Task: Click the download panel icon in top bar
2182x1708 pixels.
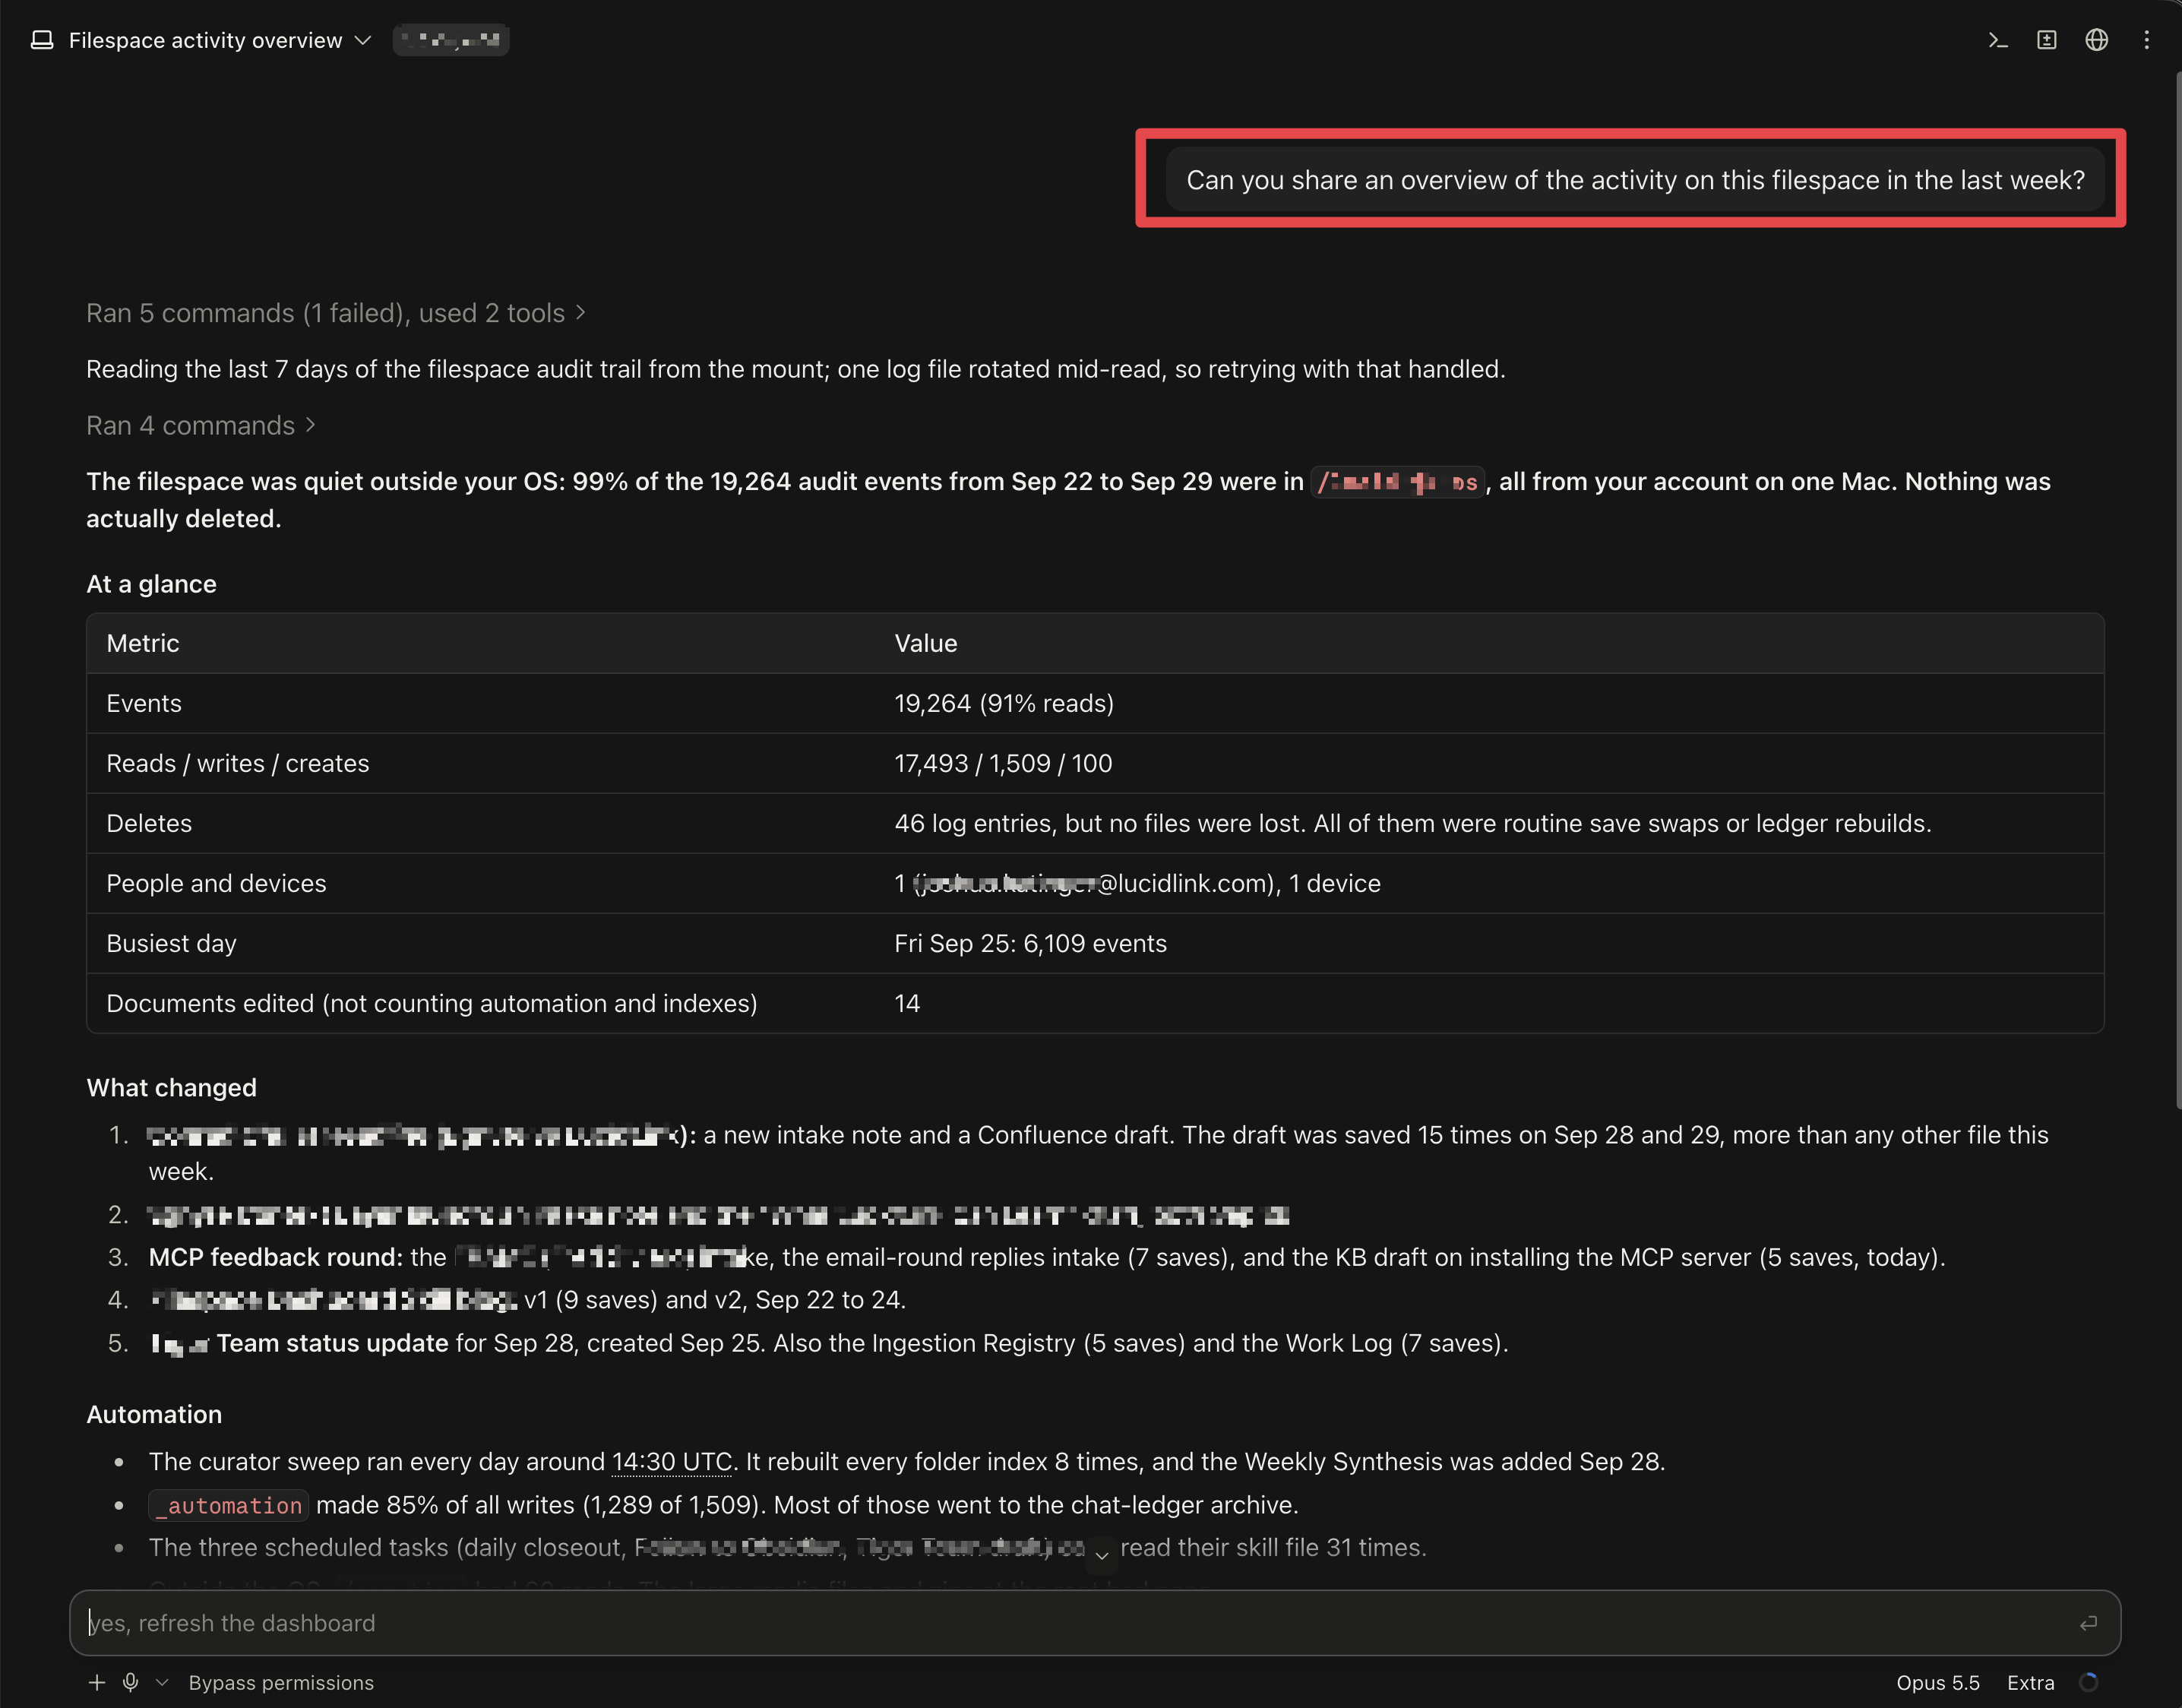Action: (x=2047, y=40)
